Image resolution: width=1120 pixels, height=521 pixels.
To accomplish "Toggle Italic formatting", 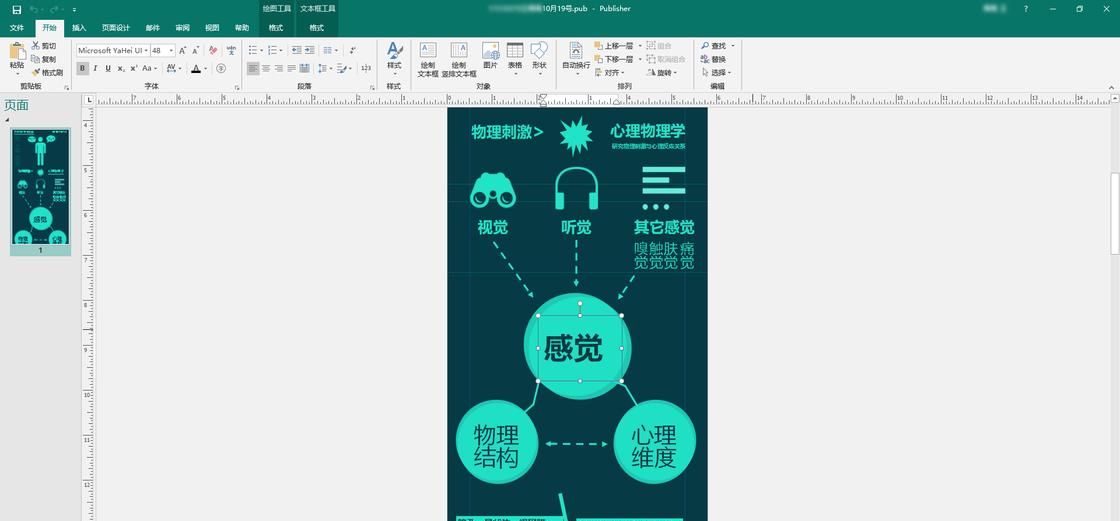I will [95, 69].
